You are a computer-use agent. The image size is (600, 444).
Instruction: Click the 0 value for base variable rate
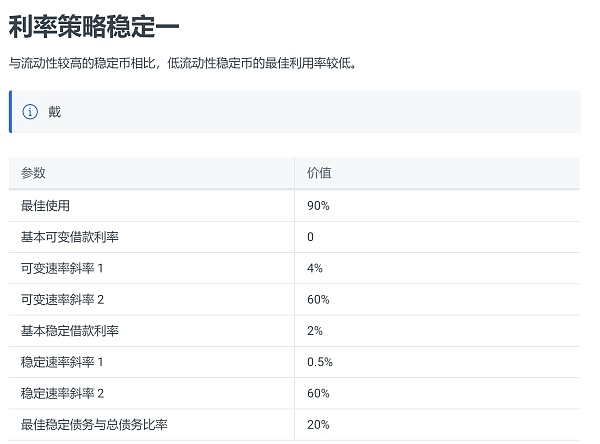[x=310, y=237]
